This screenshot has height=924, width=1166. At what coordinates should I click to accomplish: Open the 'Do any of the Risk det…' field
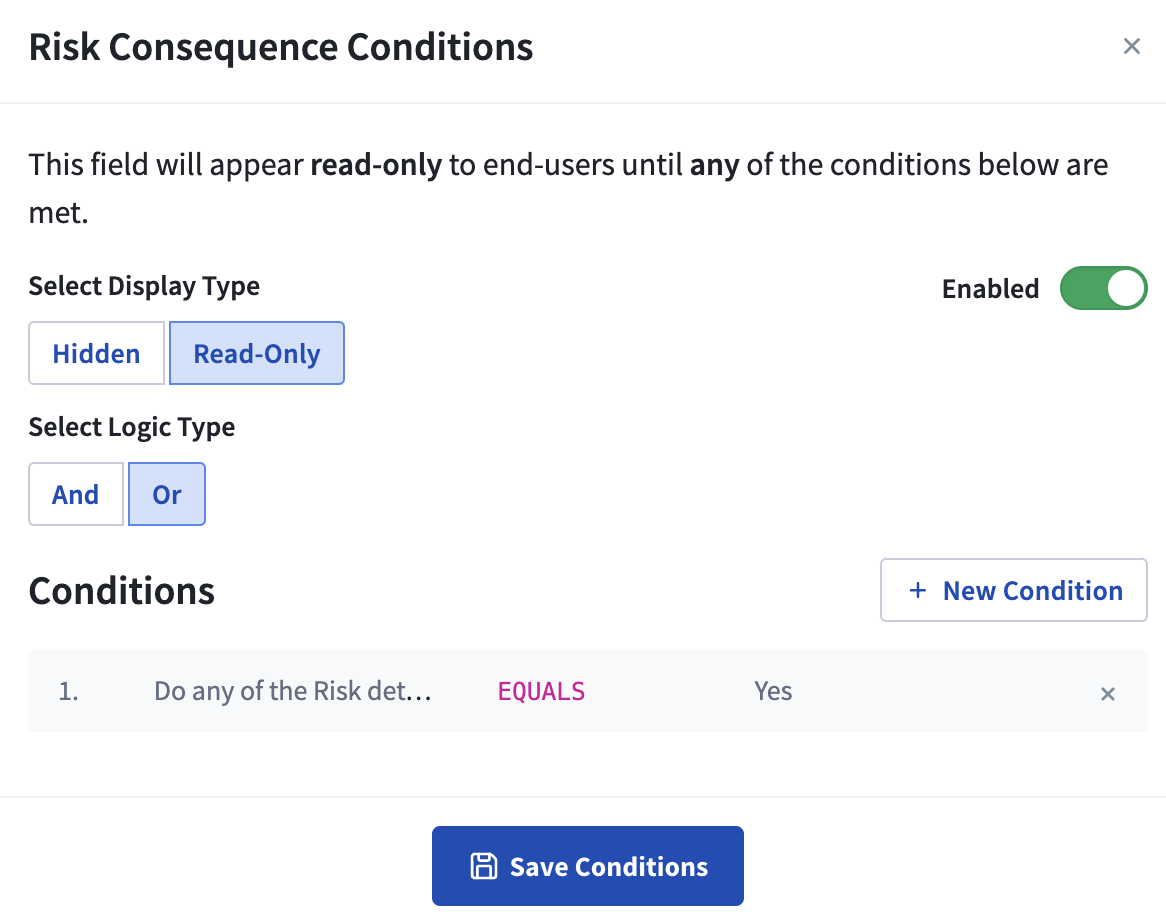(x=292, y=692)
